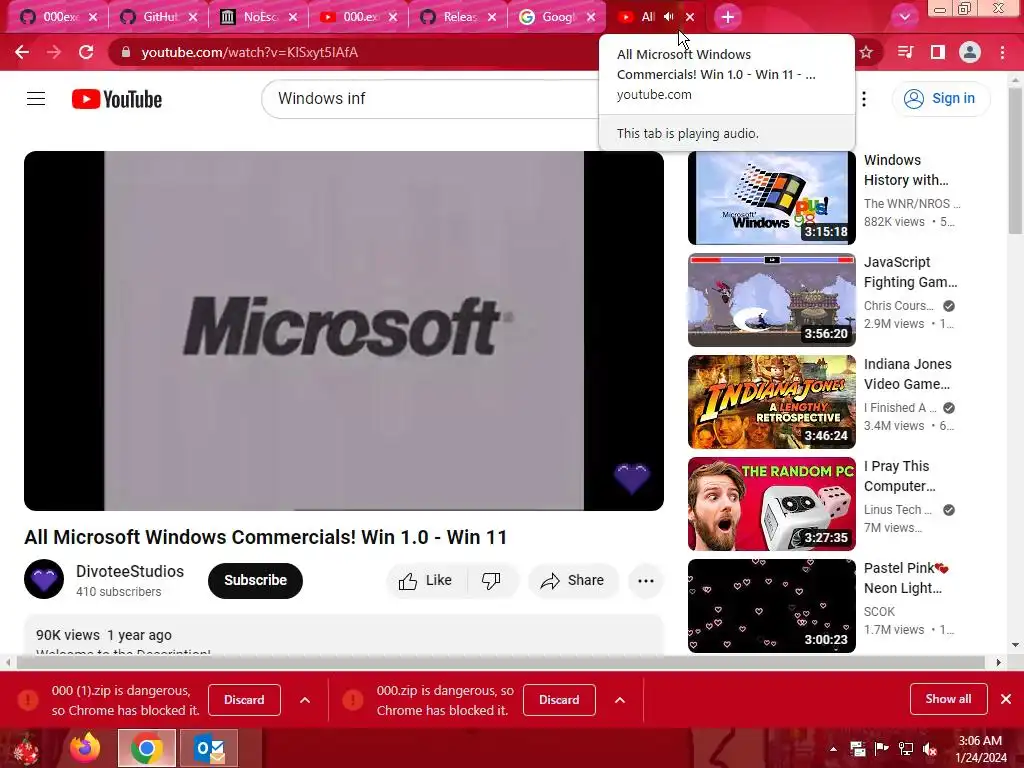Open a new tab with plus button
Viewport: 1024px width, 768px height.
[728, 17]
